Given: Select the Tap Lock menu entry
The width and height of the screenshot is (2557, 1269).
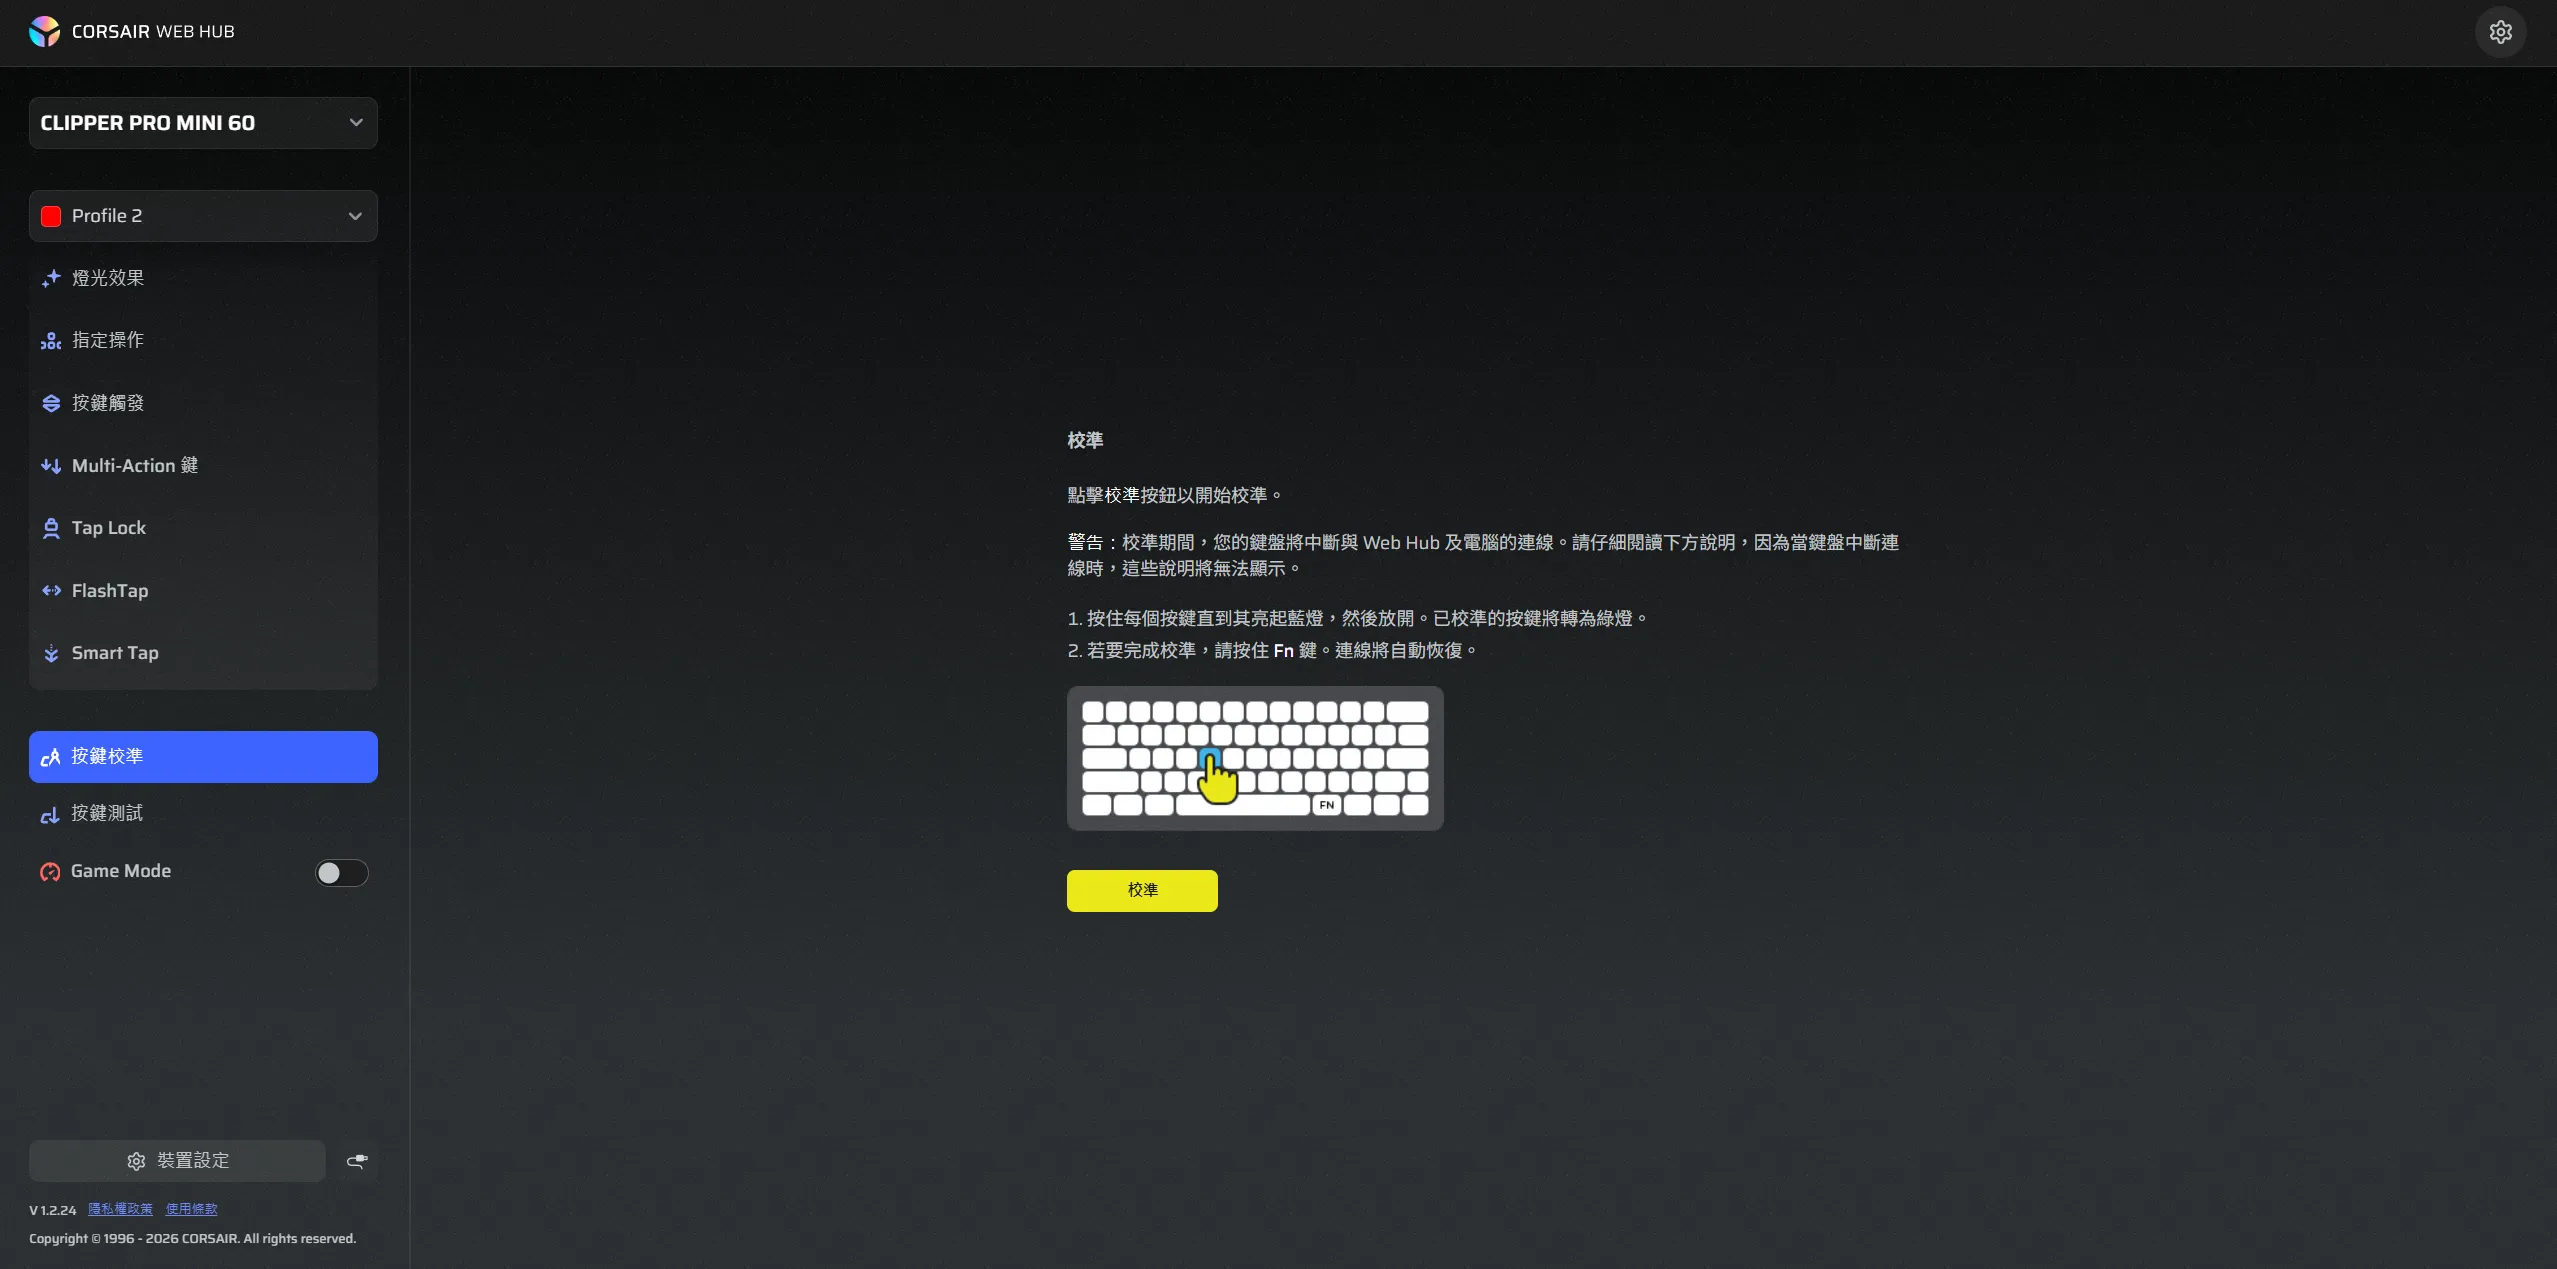Looking at the screenshot, I should (203, 528).
